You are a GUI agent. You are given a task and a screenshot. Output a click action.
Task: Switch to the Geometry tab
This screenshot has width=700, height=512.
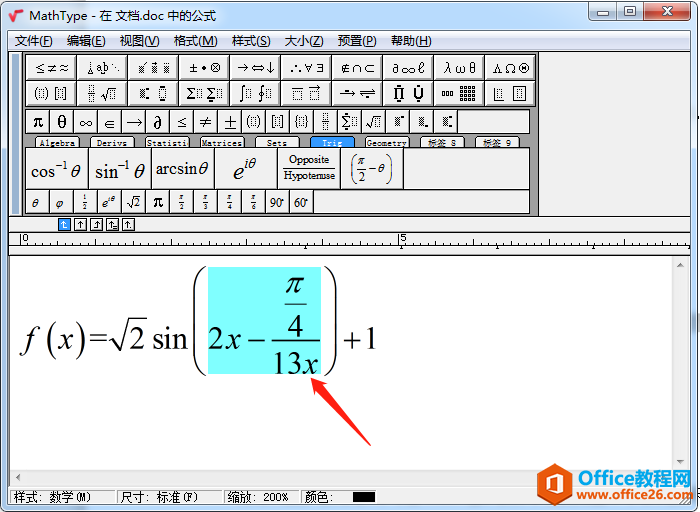(x=387, y=143)
